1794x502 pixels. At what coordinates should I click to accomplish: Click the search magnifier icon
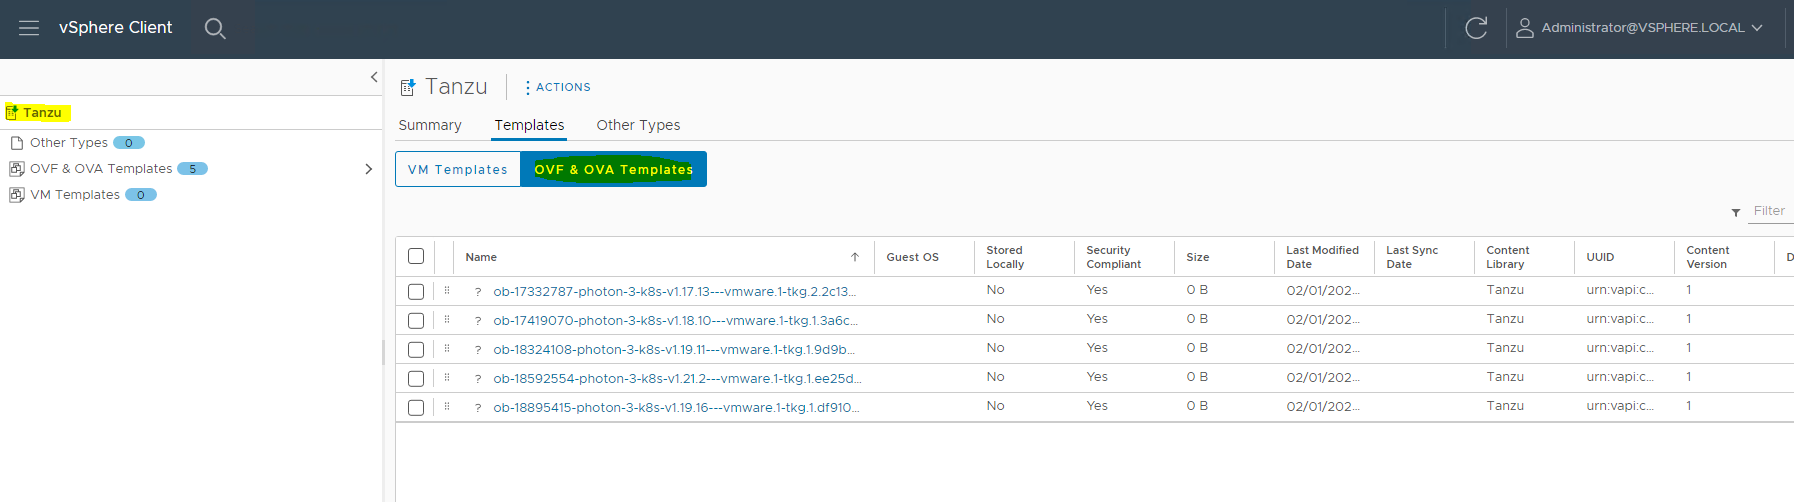coord(214,28)
